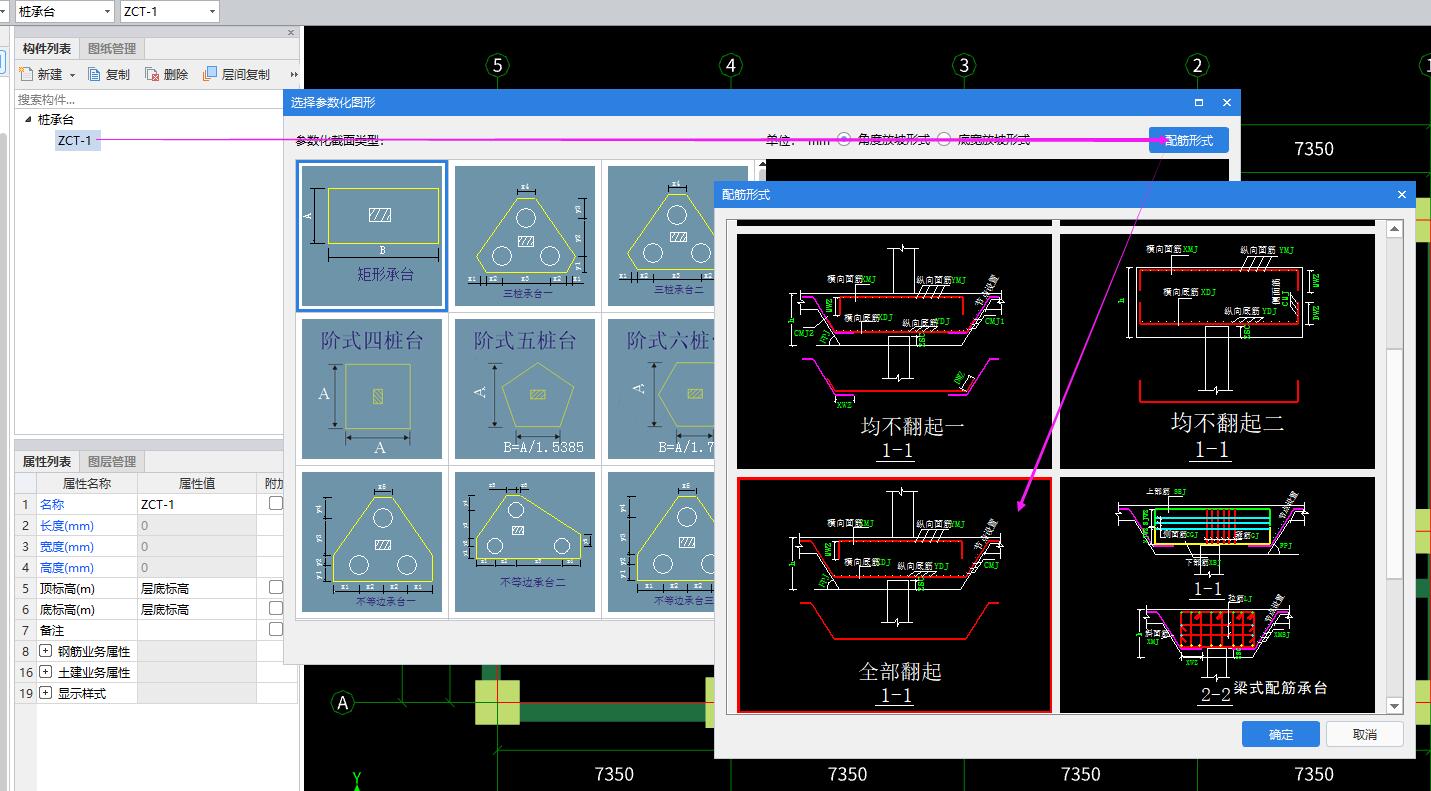The height and width of the screenshot is (791, 1431).
Task: Click the 配筋形式 dialog scrollbar up arrow
Action: [x=1395, y=229]
